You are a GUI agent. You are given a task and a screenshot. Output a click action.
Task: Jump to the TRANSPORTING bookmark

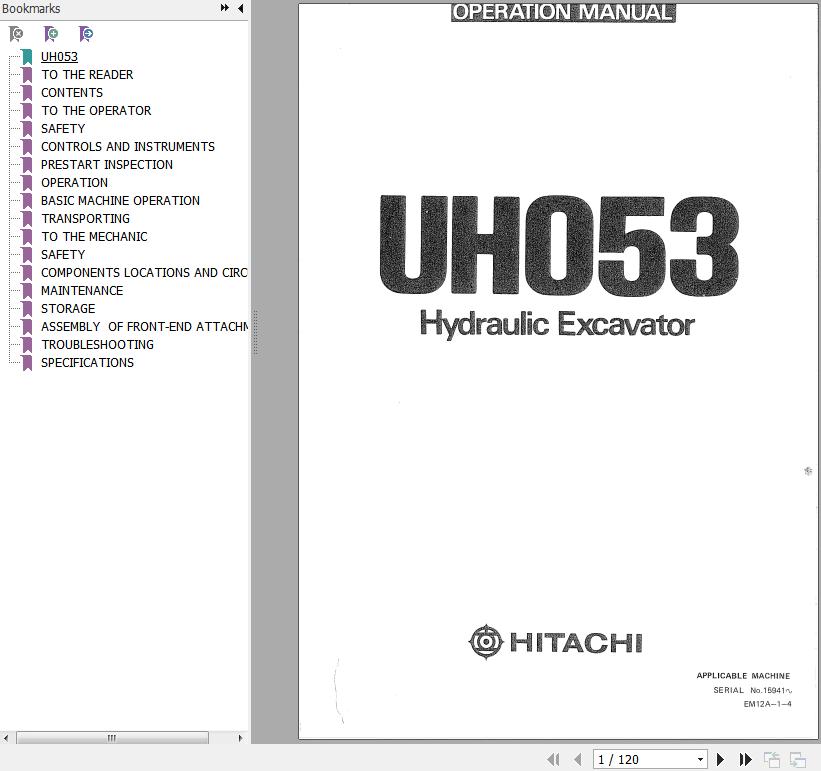[x=85, y=218]
